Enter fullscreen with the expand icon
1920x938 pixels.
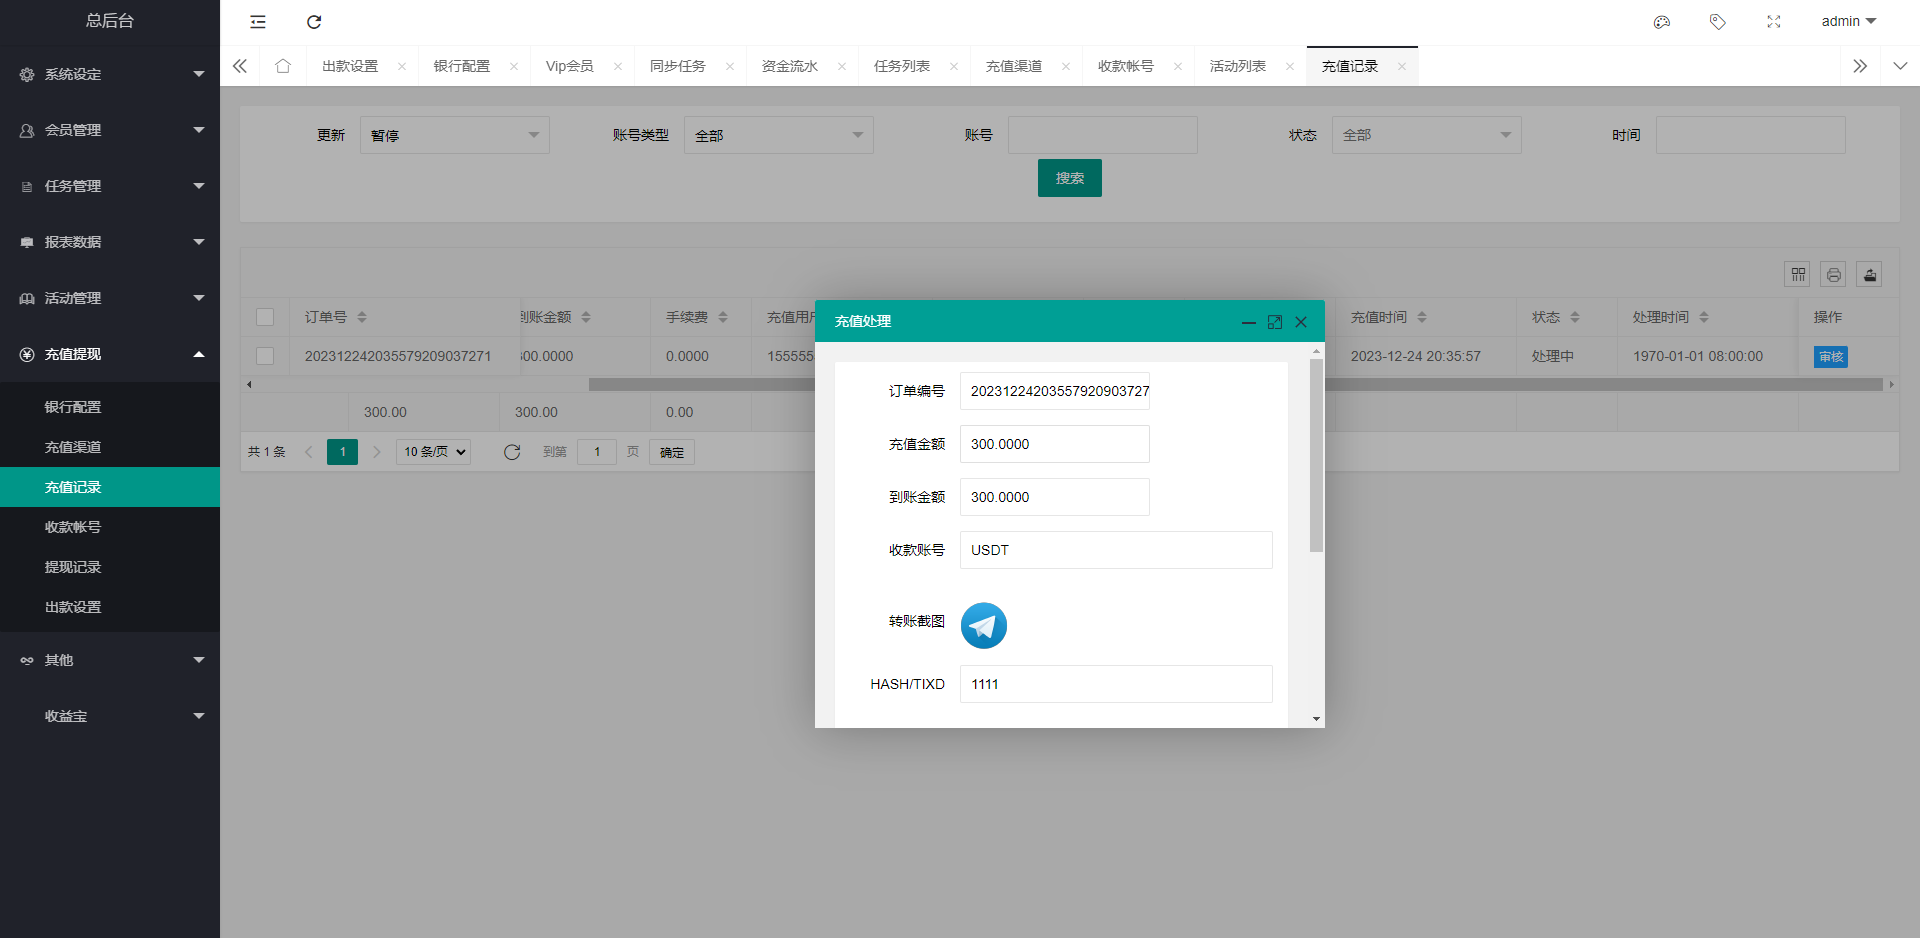pyautogui.click(x=1774, y=22)
